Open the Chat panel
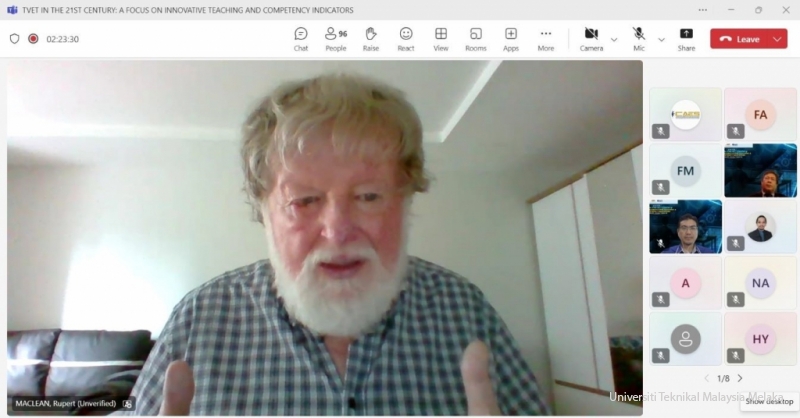 (300, 38)
